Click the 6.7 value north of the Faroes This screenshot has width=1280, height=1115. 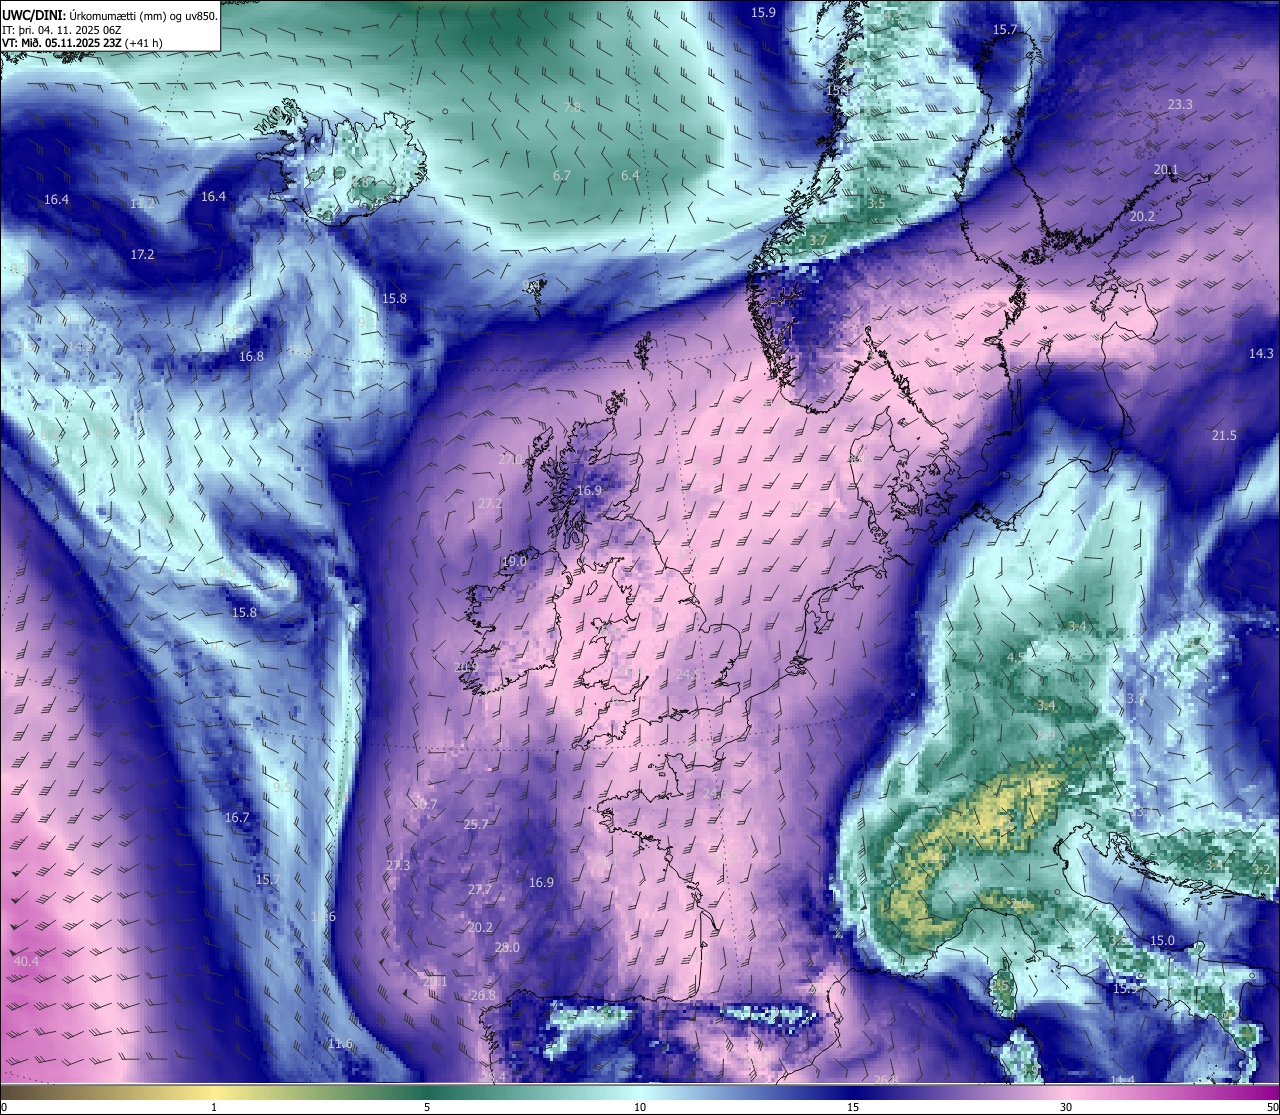562,175
